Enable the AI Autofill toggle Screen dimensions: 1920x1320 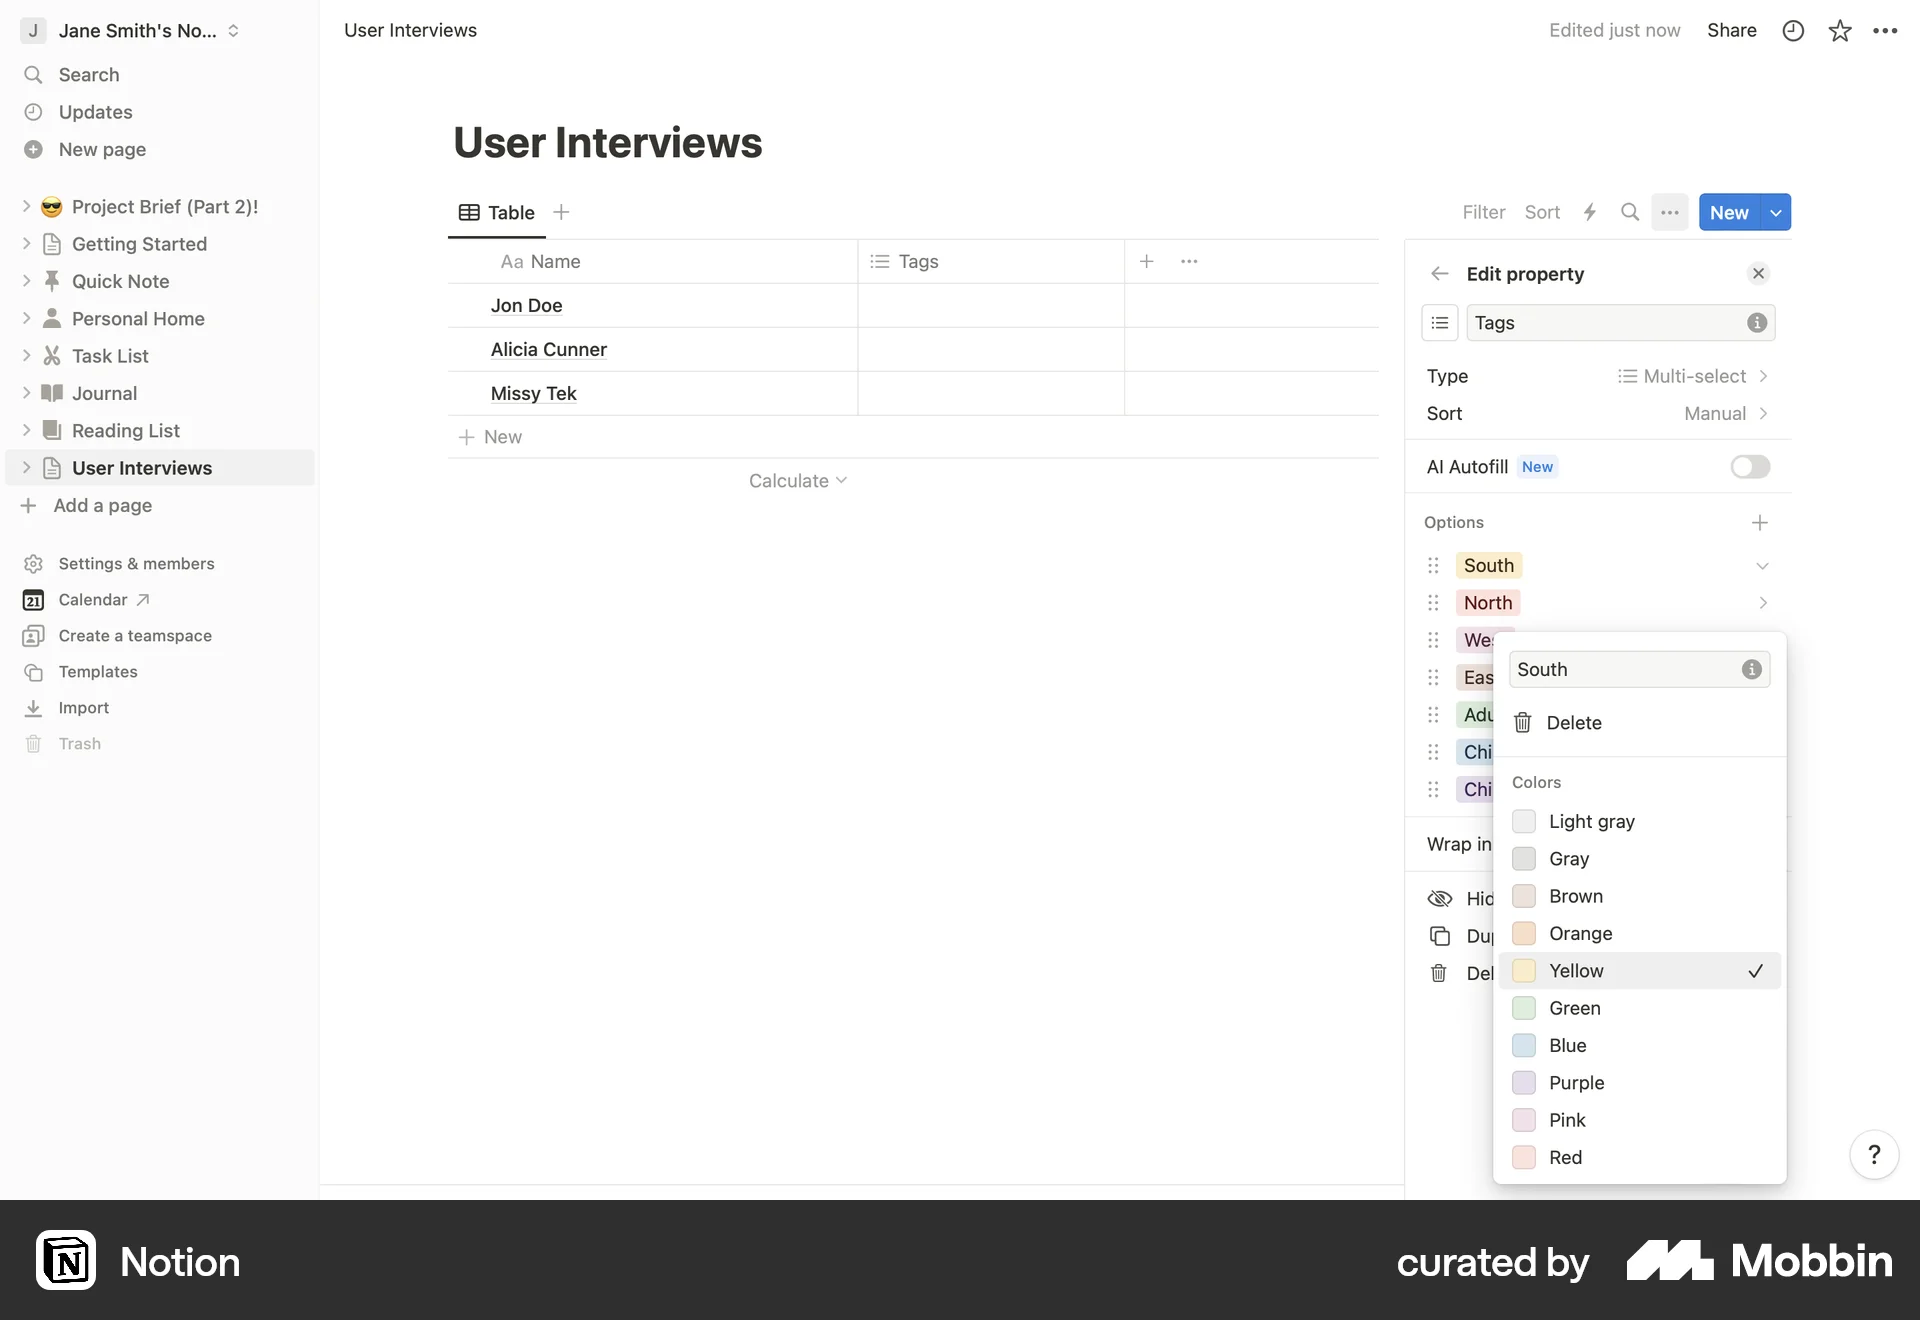1749,466
